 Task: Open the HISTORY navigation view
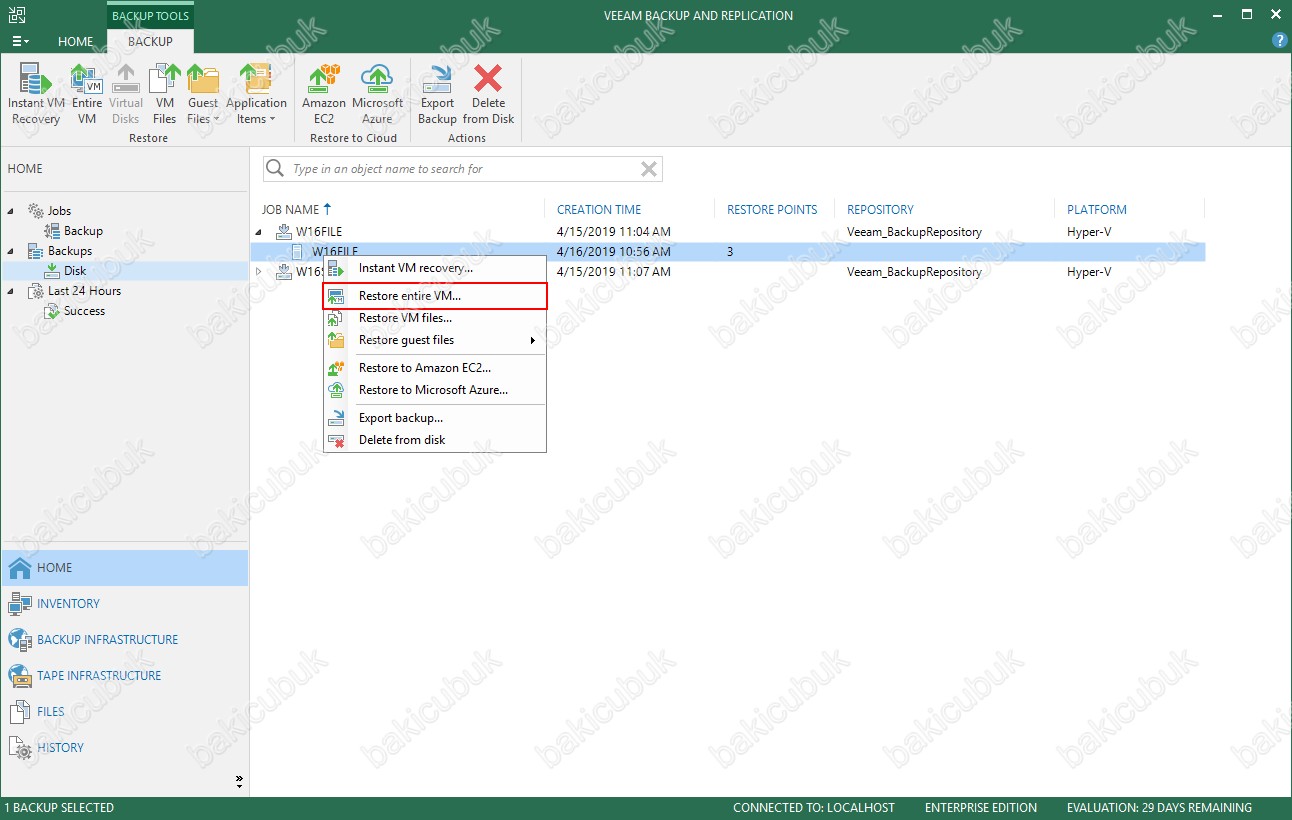(x=124, y=748)
